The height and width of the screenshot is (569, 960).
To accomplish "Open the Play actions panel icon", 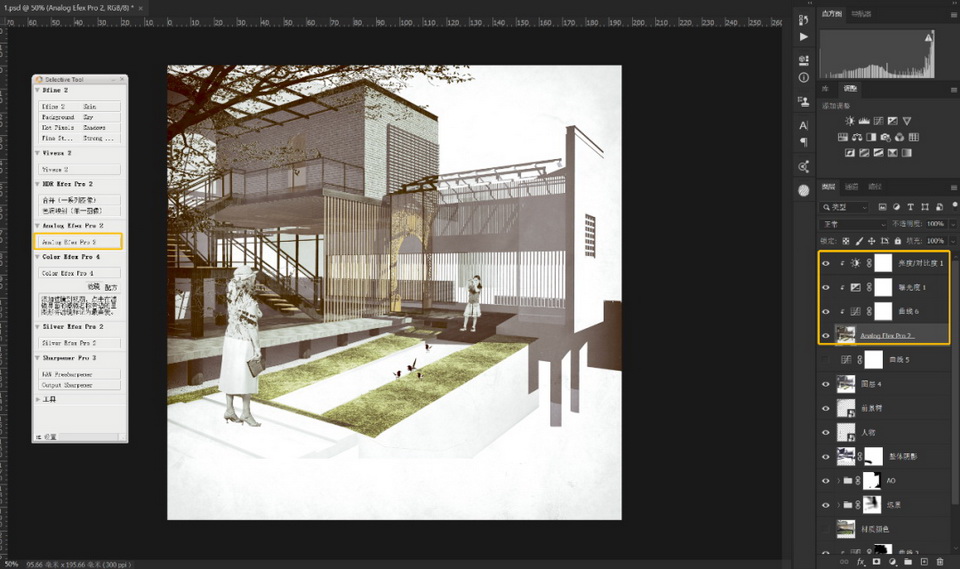I will [x=804, y=36].
